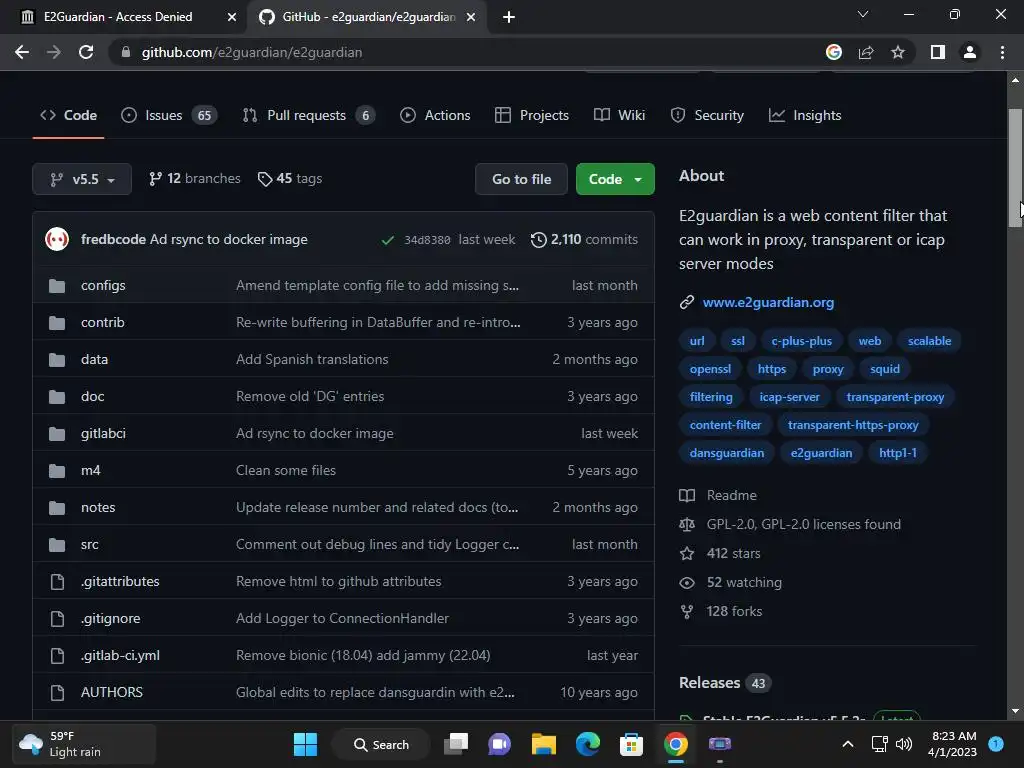This screenshot has height=768, width=1024.
Task: Open 'Add Spanish translations' commit message
Action: coord(312,359)
